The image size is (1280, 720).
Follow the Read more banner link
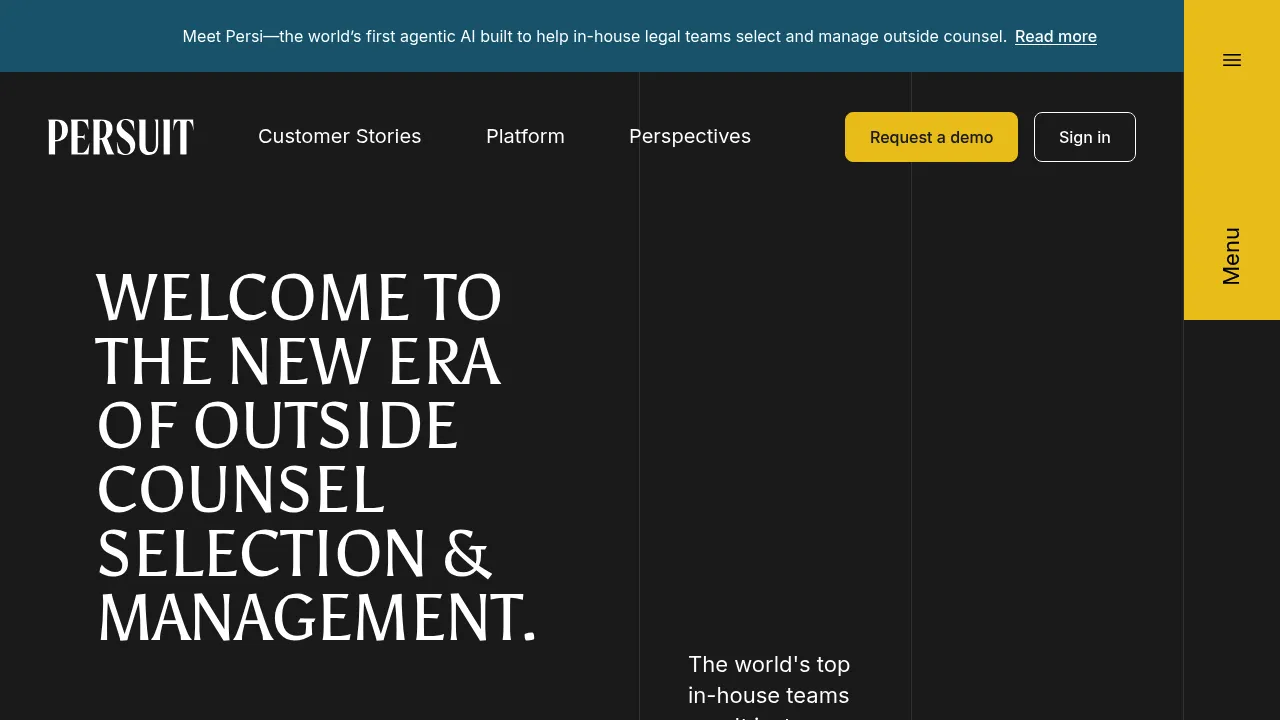pos(1056,36)
